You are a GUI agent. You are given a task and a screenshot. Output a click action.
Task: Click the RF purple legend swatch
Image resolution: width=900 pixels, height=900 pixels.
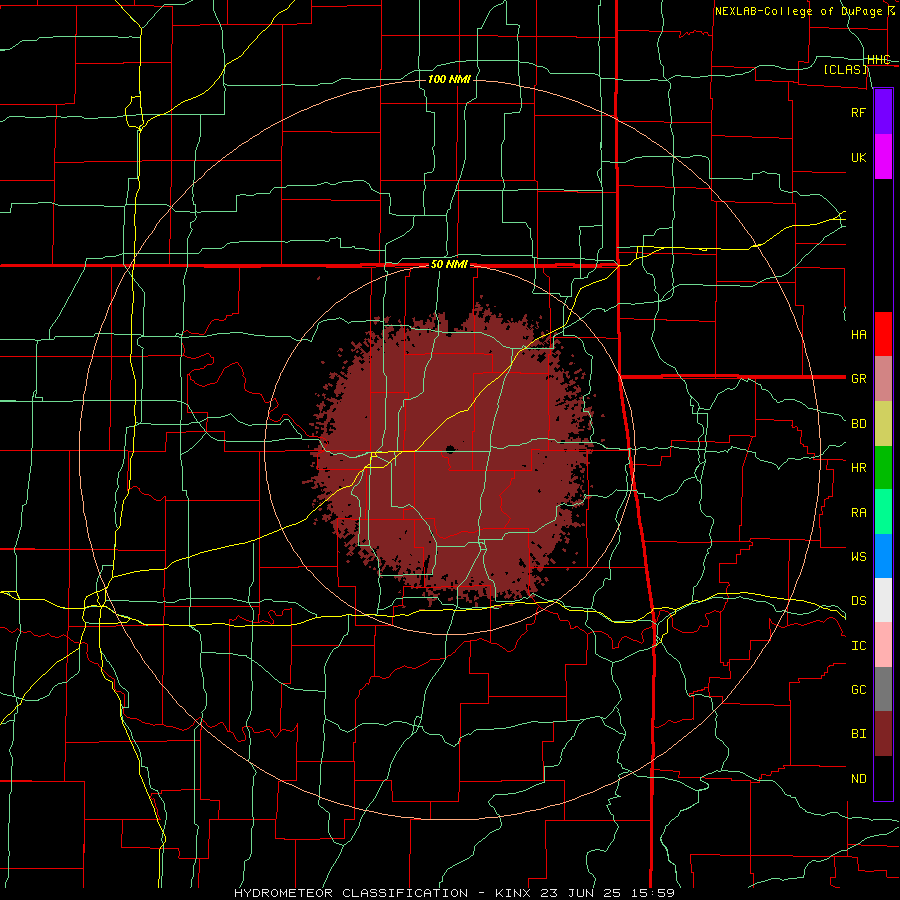point(883,112)
